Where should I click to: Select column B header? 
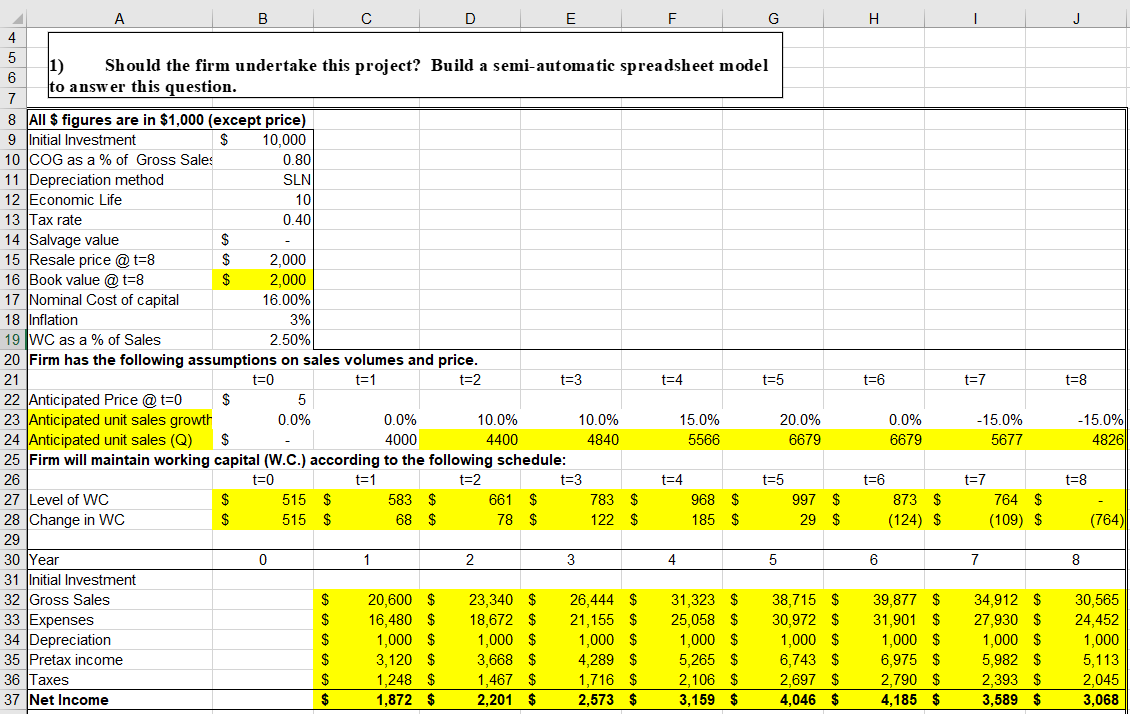tap(262, 16)
